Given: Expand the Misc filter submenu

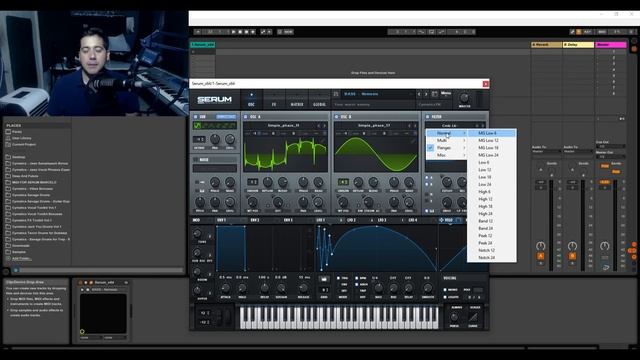Looking at the screenshot, I should 446,155.
